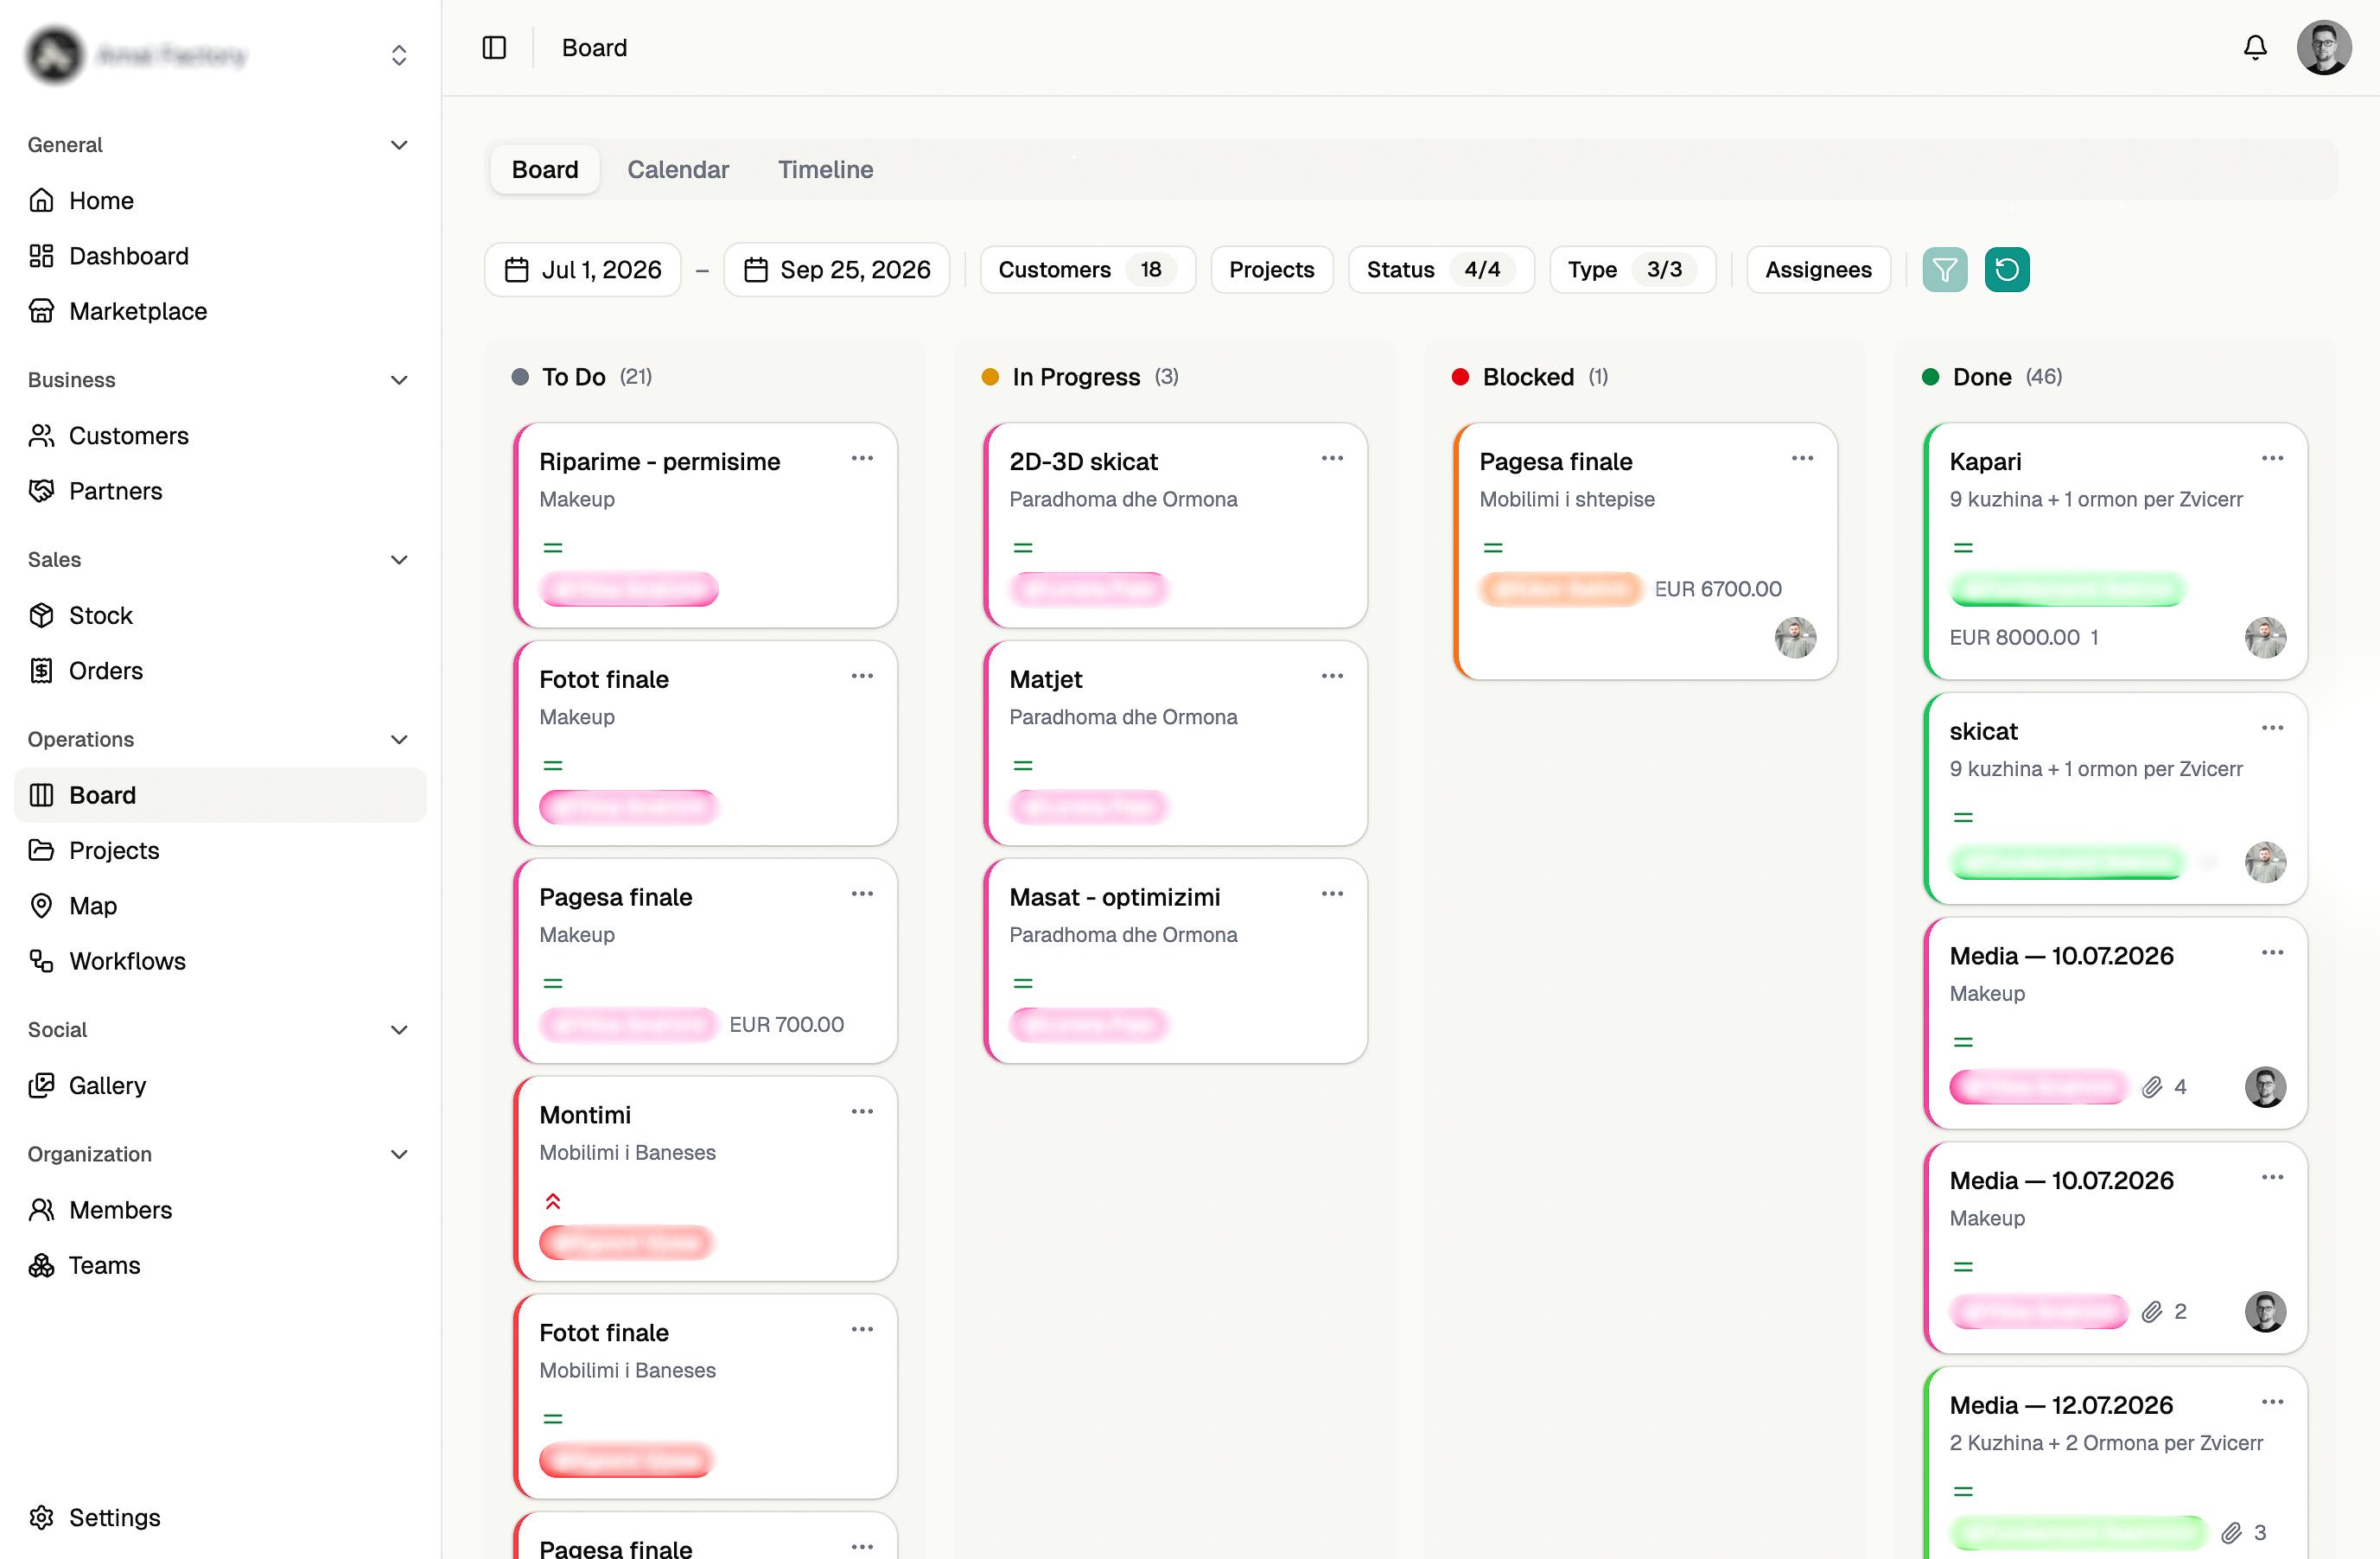The image size is (2380, 1559).
Task: Collapse the General sidebar section
Action: [x=399, y=145]
